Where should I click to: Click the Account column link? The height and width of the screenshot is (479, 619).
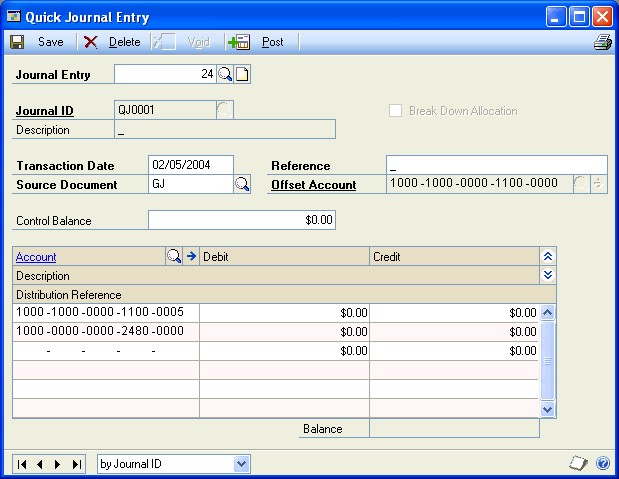(x=36, y=257)
